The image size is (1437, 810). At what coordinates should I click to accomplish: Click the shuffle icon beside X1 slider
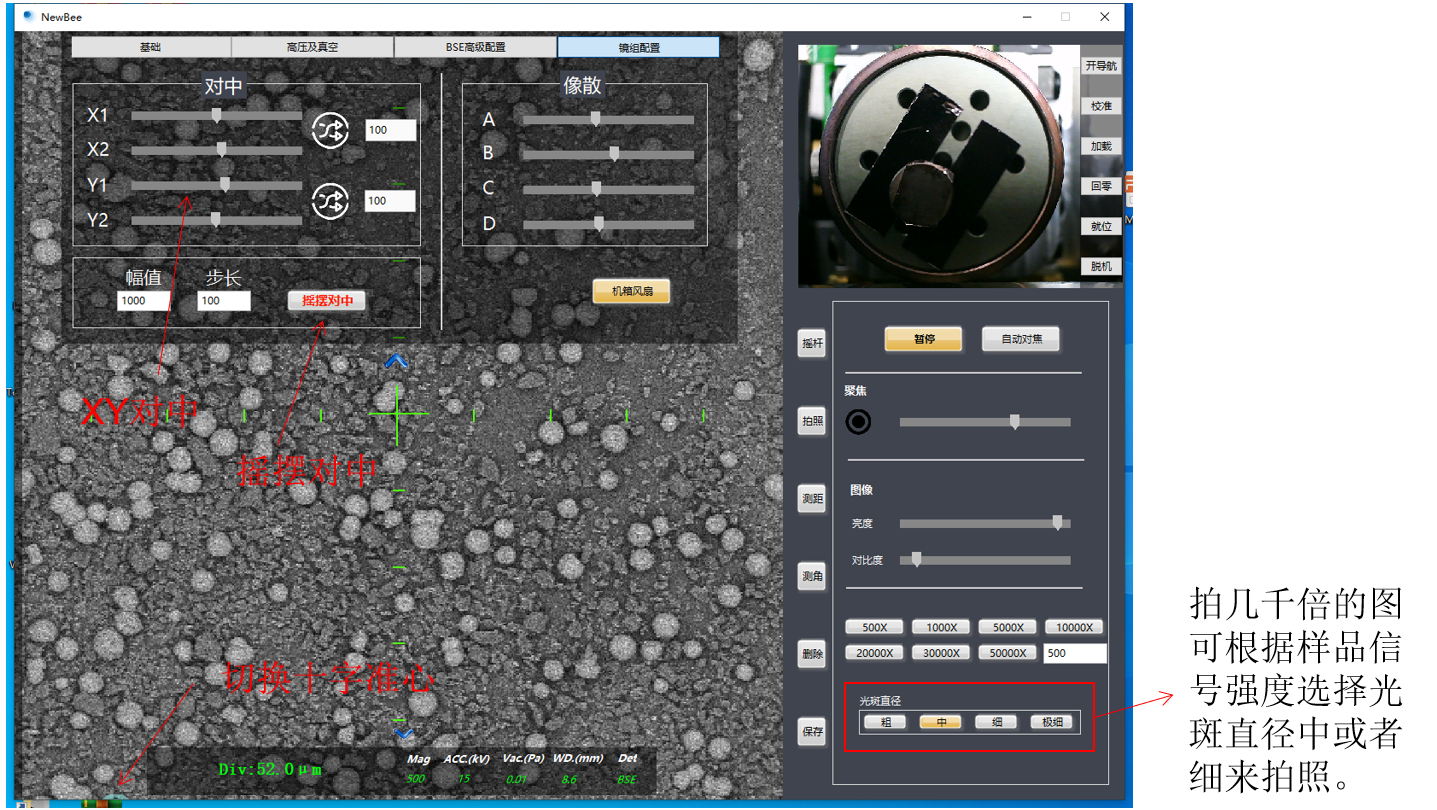point(330,130)
